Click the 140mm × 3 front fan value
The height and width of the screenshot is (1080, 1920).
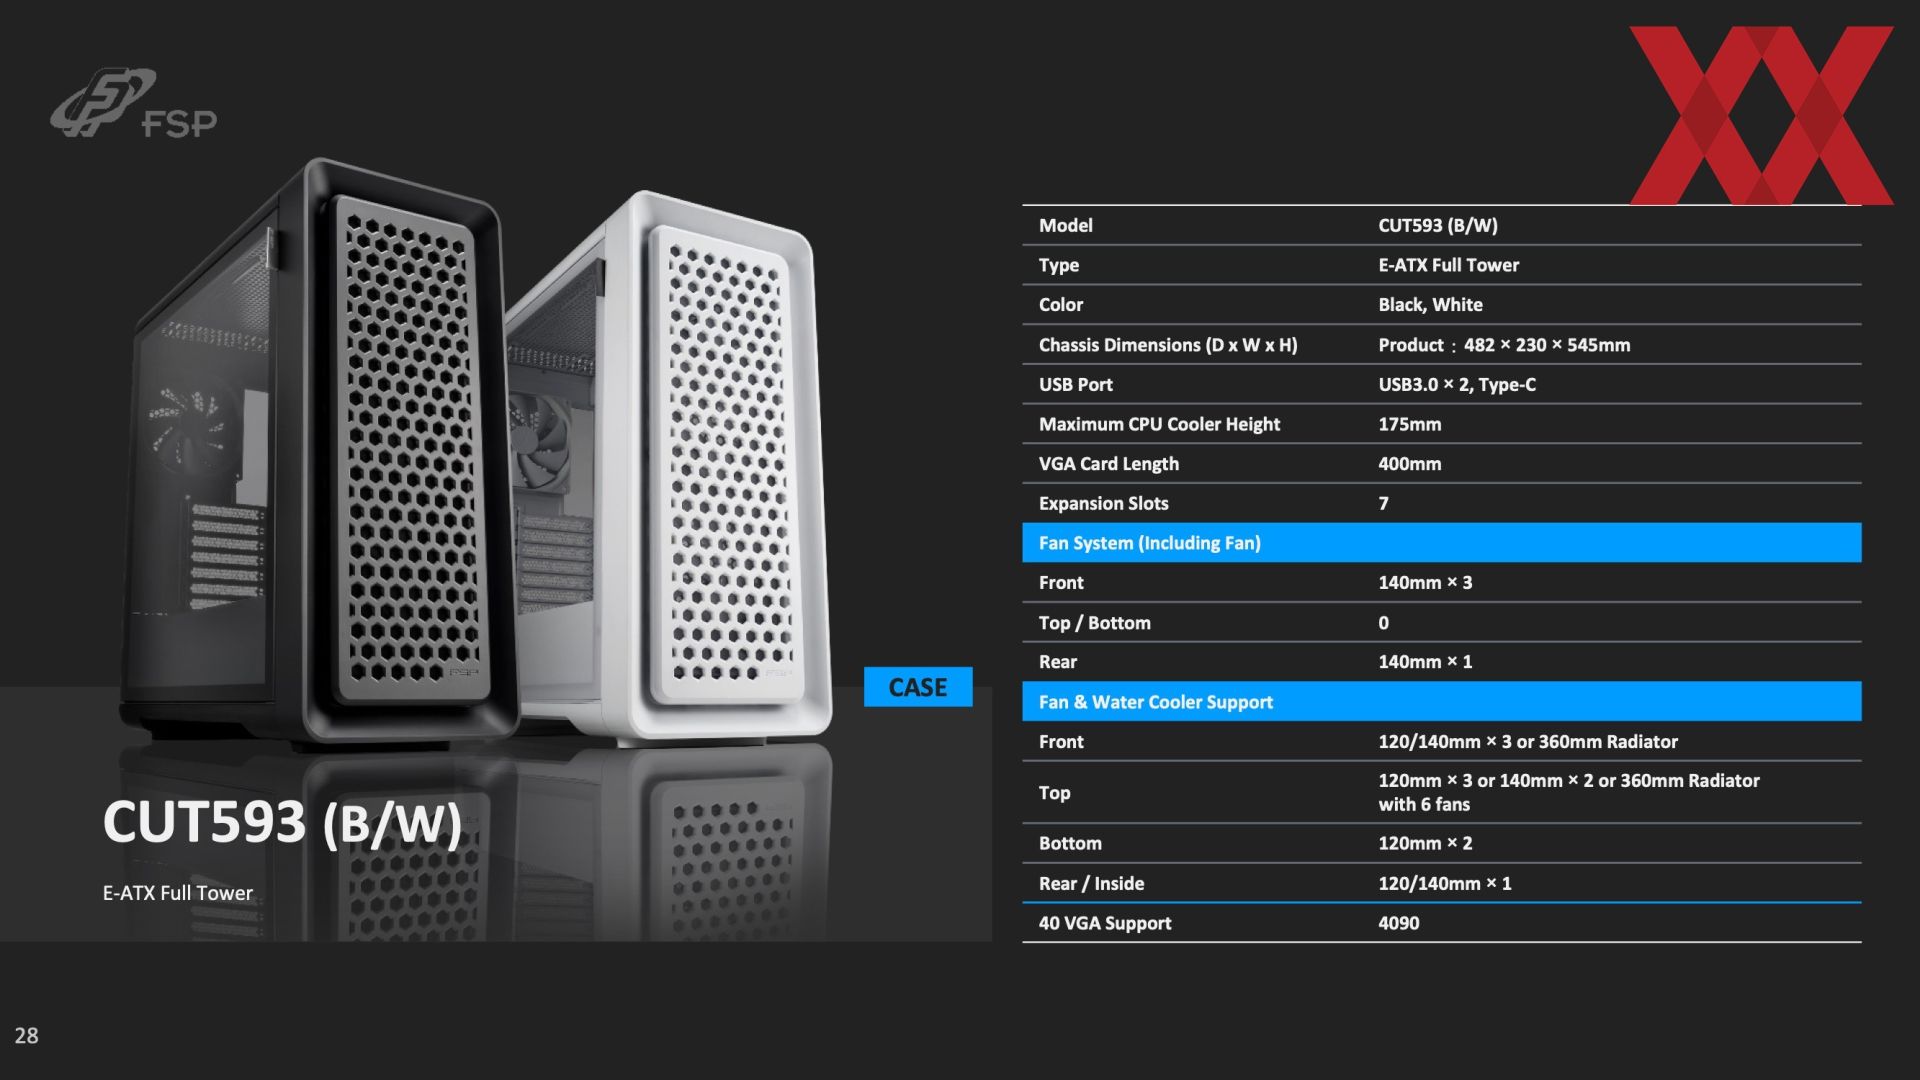[1425, 583]
